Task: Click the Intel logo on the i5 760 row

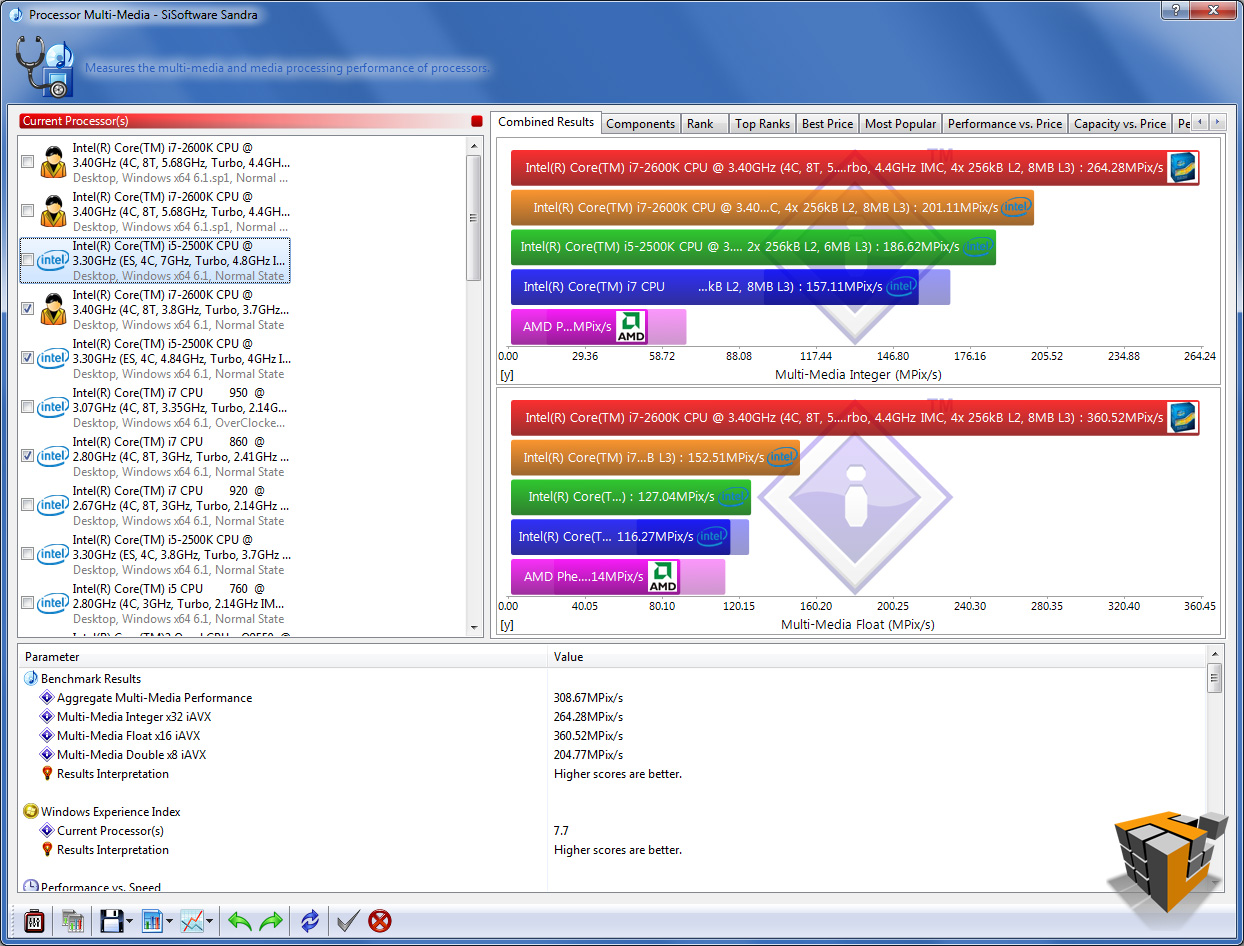Action: point(53,603)
